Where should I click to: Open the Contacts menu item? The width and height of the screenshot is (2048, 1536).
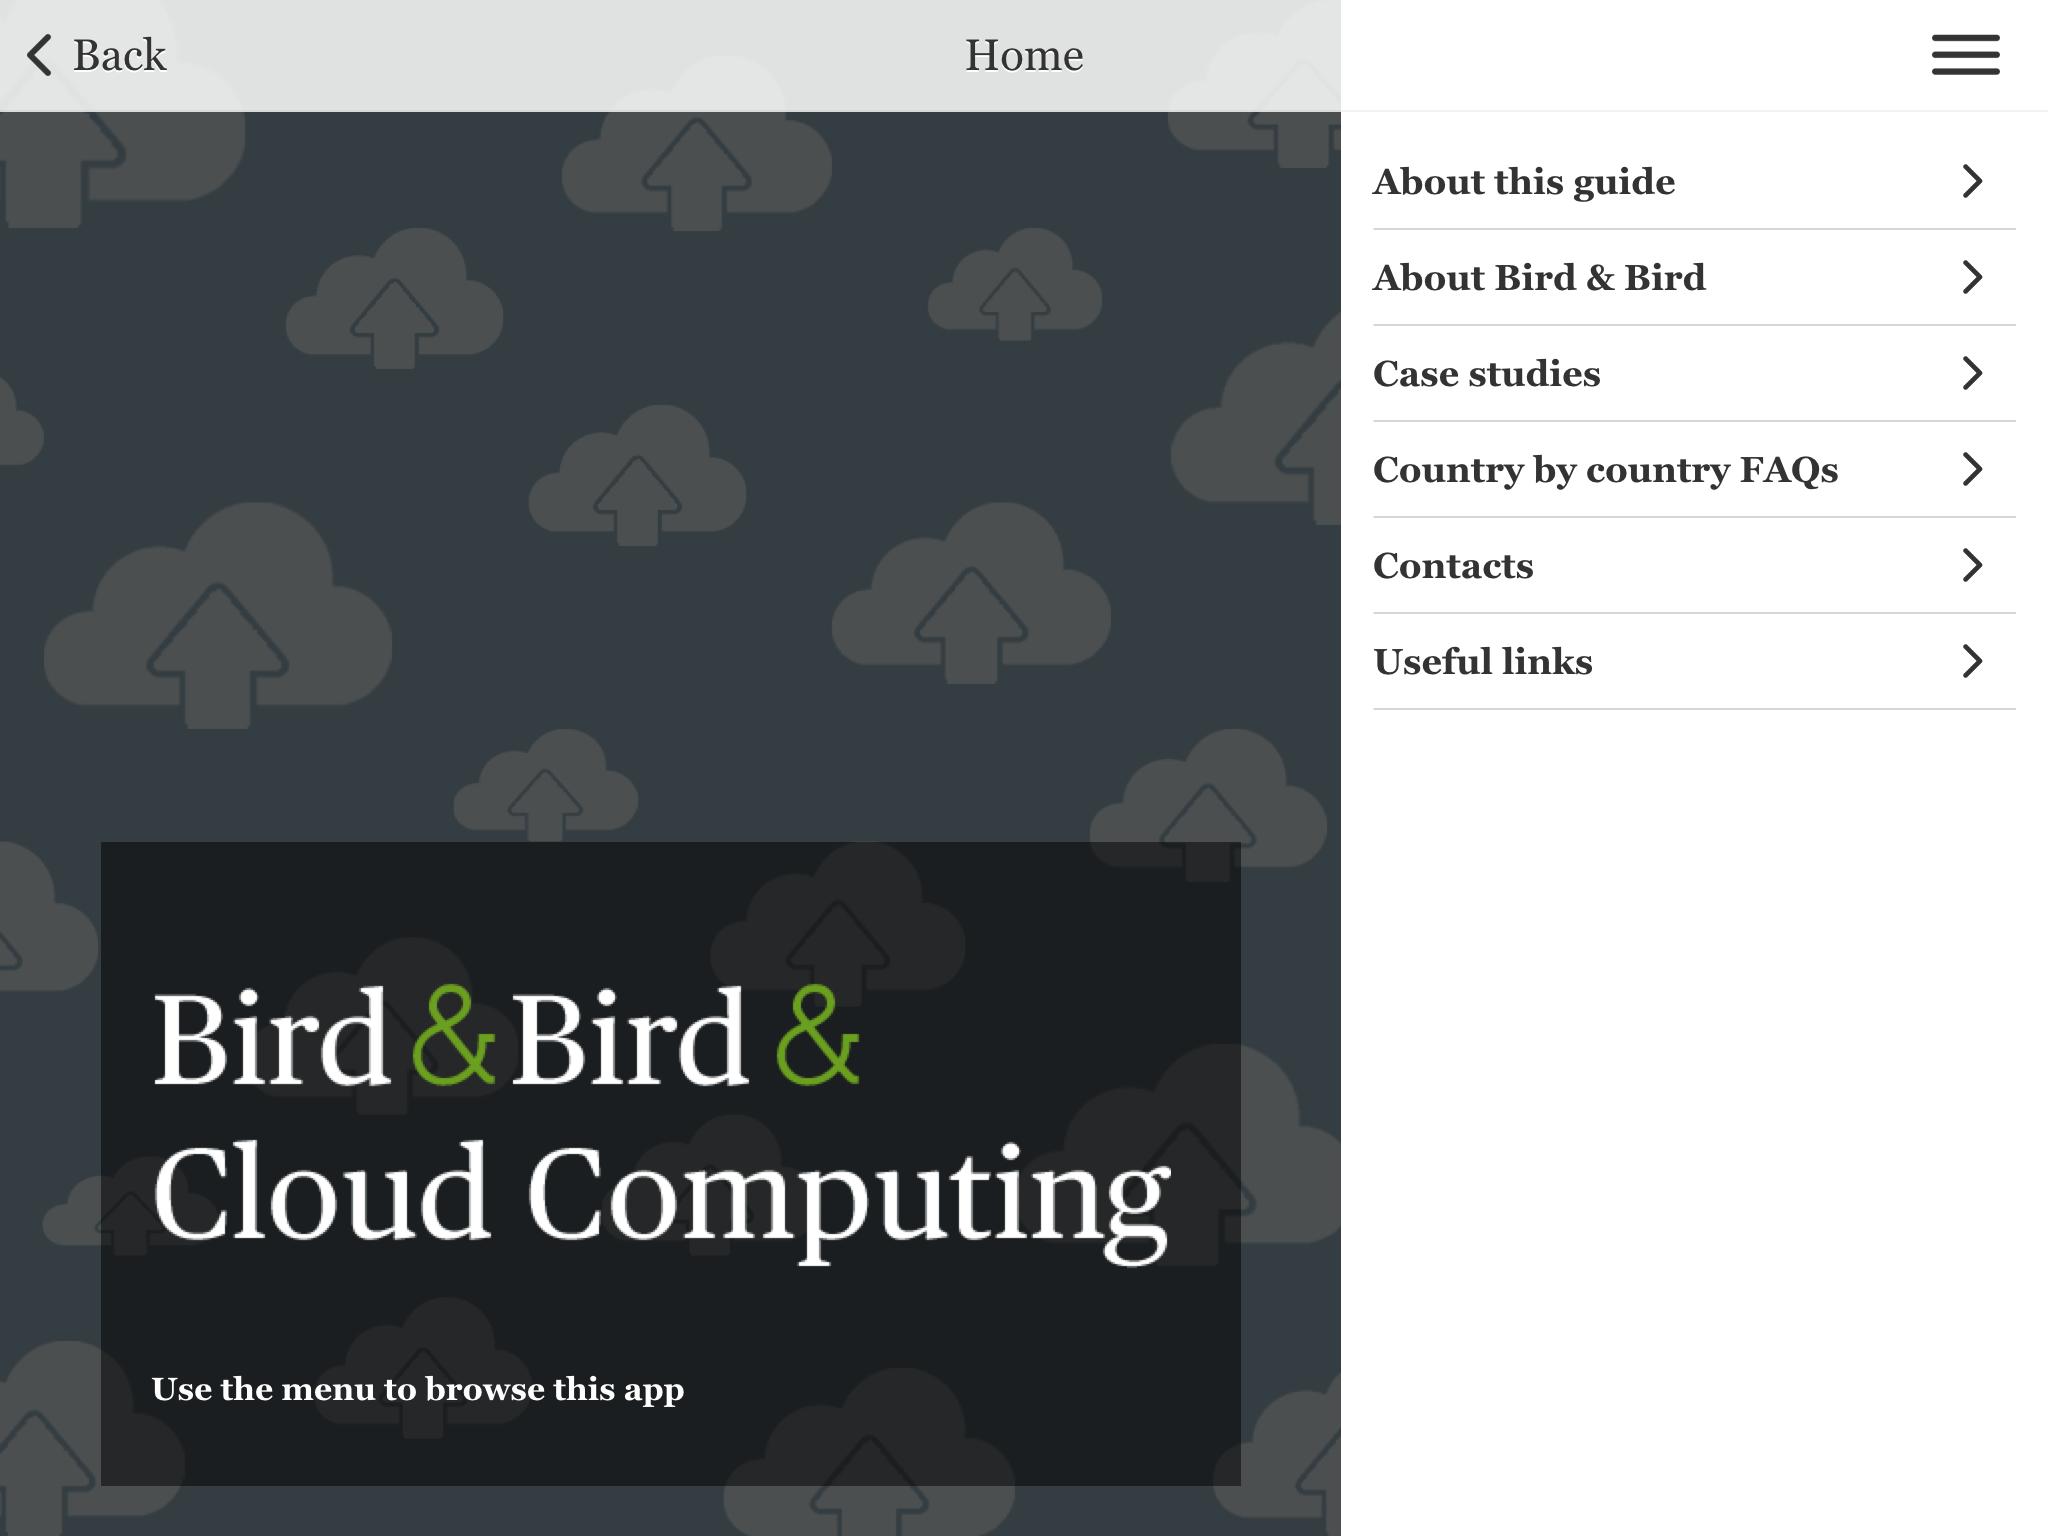[x=1694, y=566]
